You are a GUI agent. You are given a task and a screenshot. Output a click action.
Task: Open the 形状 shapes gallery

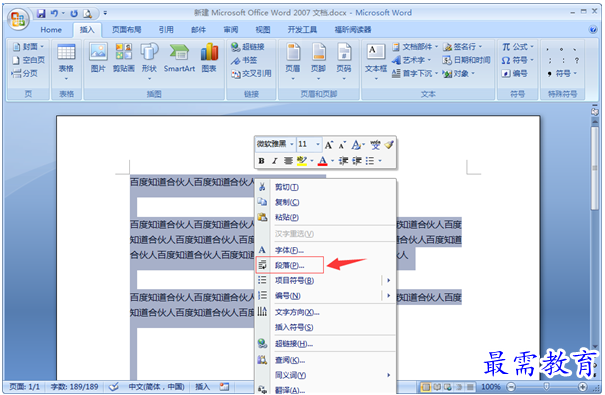[149, 61]
